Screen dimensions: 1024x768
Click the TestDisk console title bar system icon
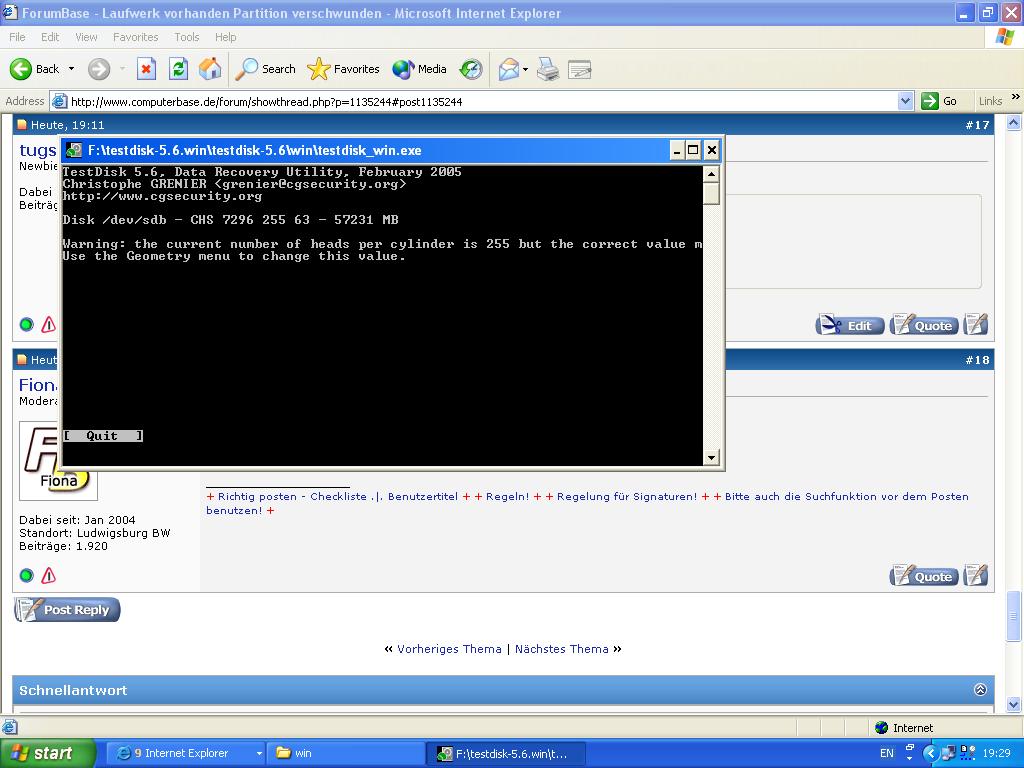[74, 150]
